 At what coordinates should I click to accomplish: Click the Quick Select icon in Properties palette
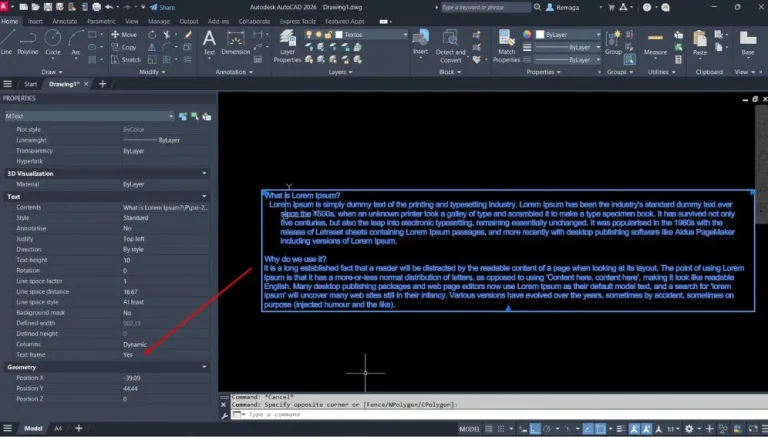coord(207,116)
